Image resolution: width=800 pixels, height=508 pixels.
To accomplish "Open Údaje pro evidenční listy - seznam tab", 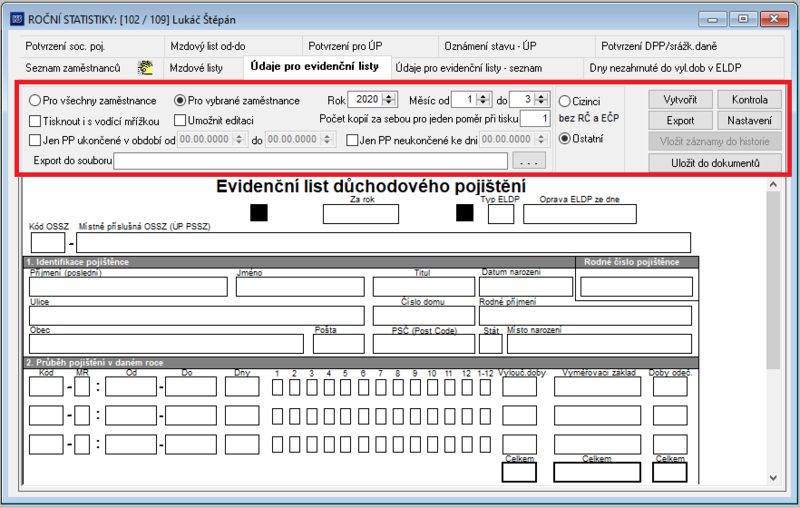I will (x=487, y=68).
